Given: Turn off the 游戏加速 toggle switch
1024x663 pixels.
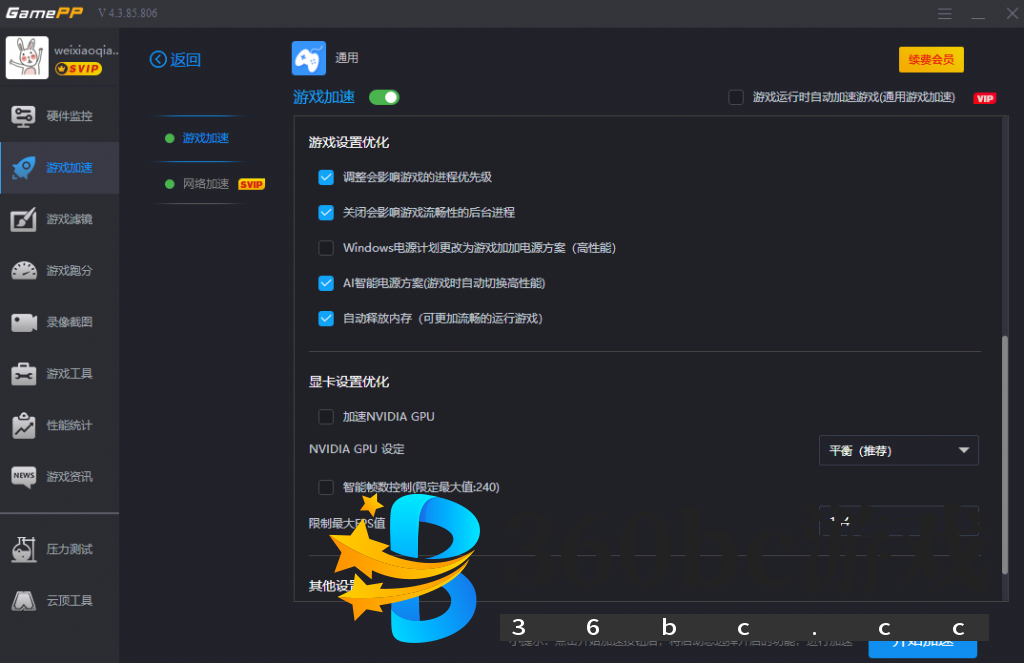Looking at the screenshot, I should tap(384, 98).
